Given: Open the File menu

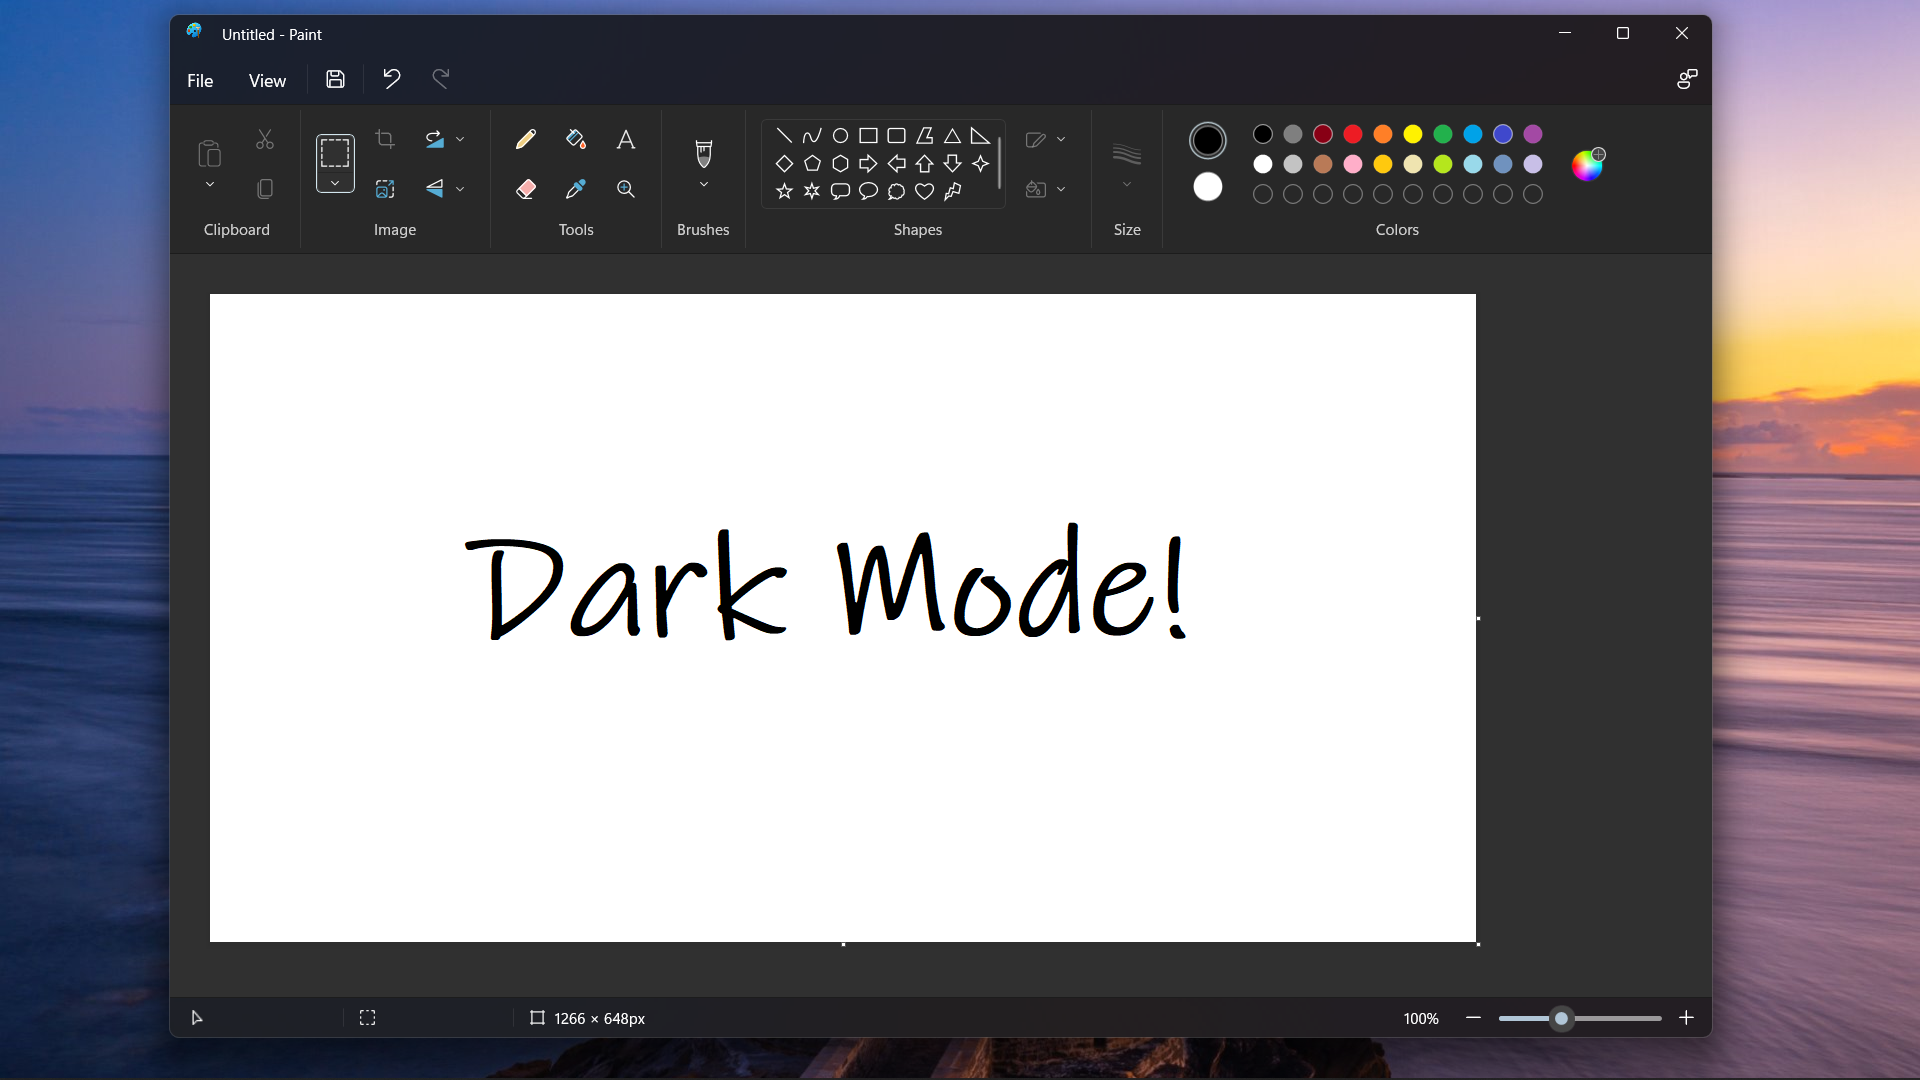Looking at the screenshot, I should tap(200, 80).
